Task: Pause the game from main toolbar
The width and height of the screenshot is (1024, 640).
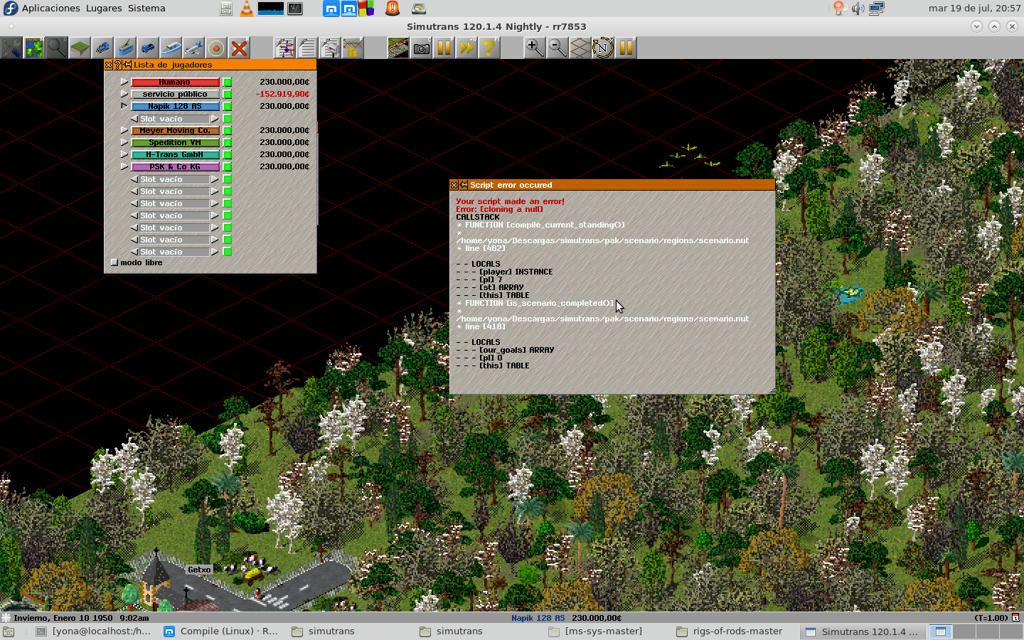Action: pos(444,48)
